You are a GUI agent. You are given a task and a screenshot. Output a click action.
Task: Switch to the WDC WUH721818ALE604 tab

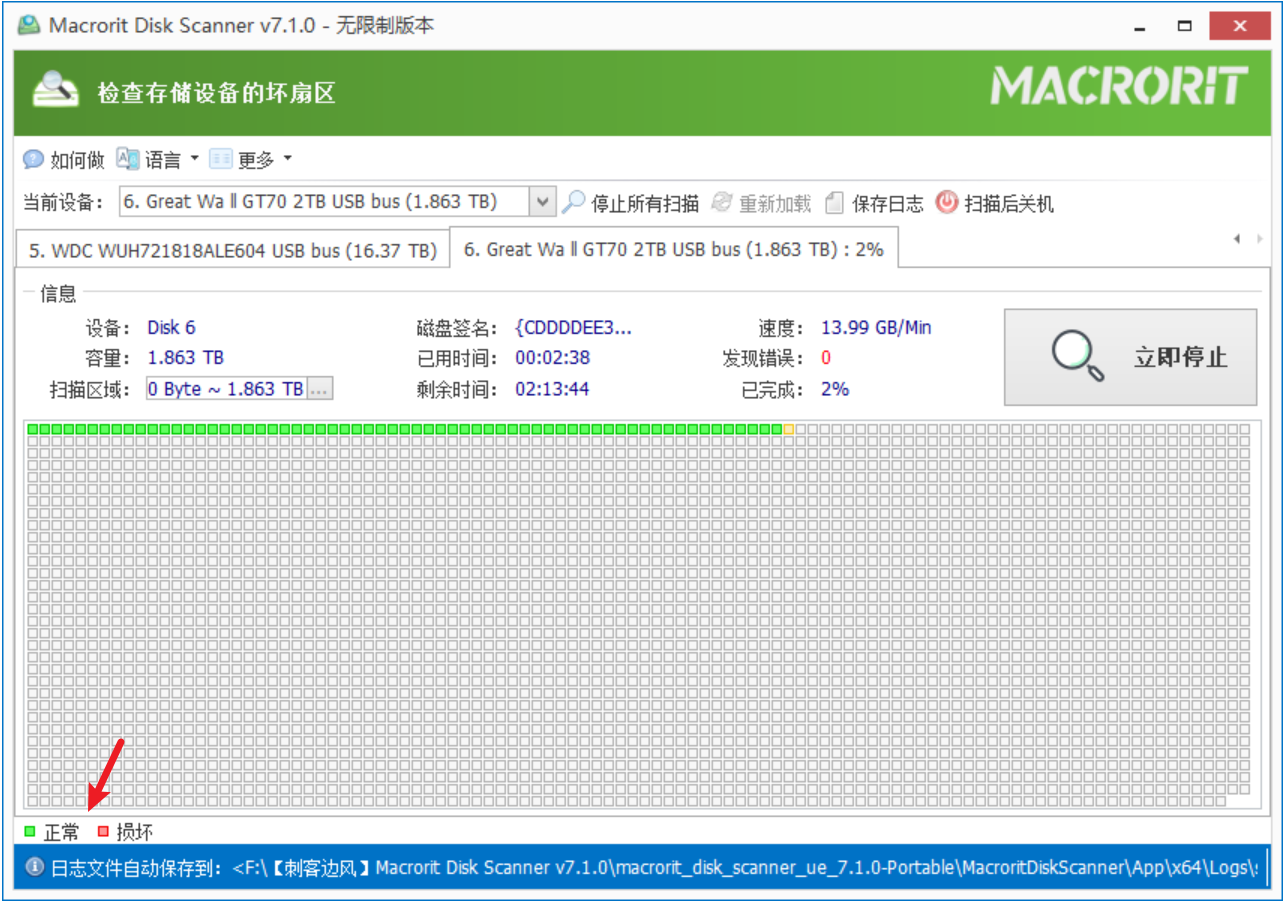coord(233,251)
